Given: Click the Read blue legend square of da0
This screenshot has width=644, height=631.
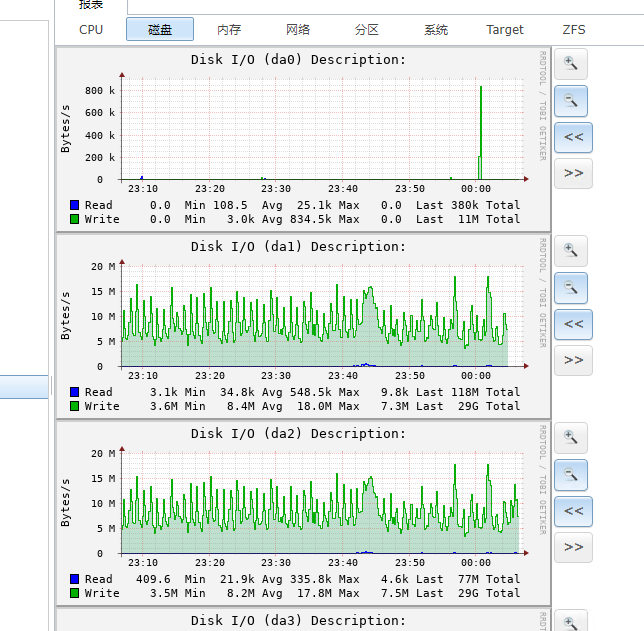Looking at the screenshot, I should (x=74, y=205).
